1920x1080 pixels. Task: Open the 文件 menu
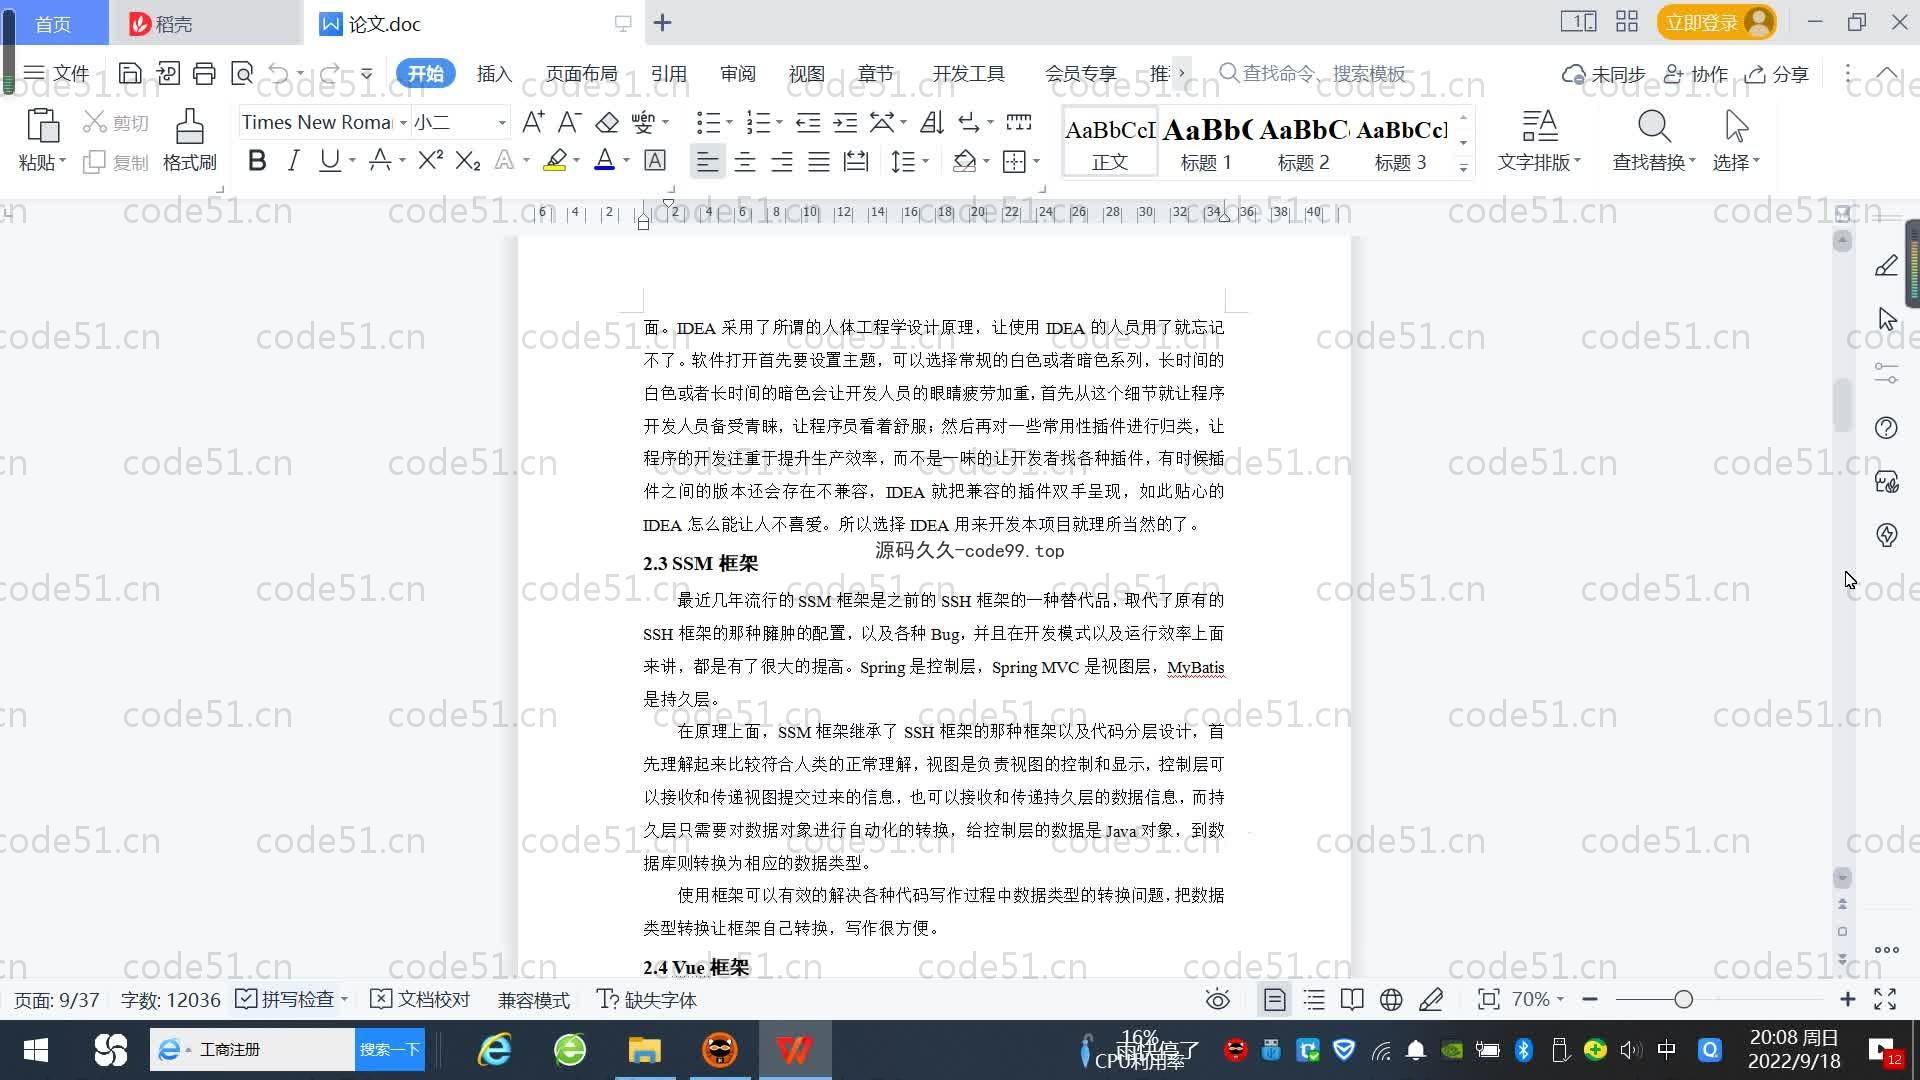tap(57, 73)
